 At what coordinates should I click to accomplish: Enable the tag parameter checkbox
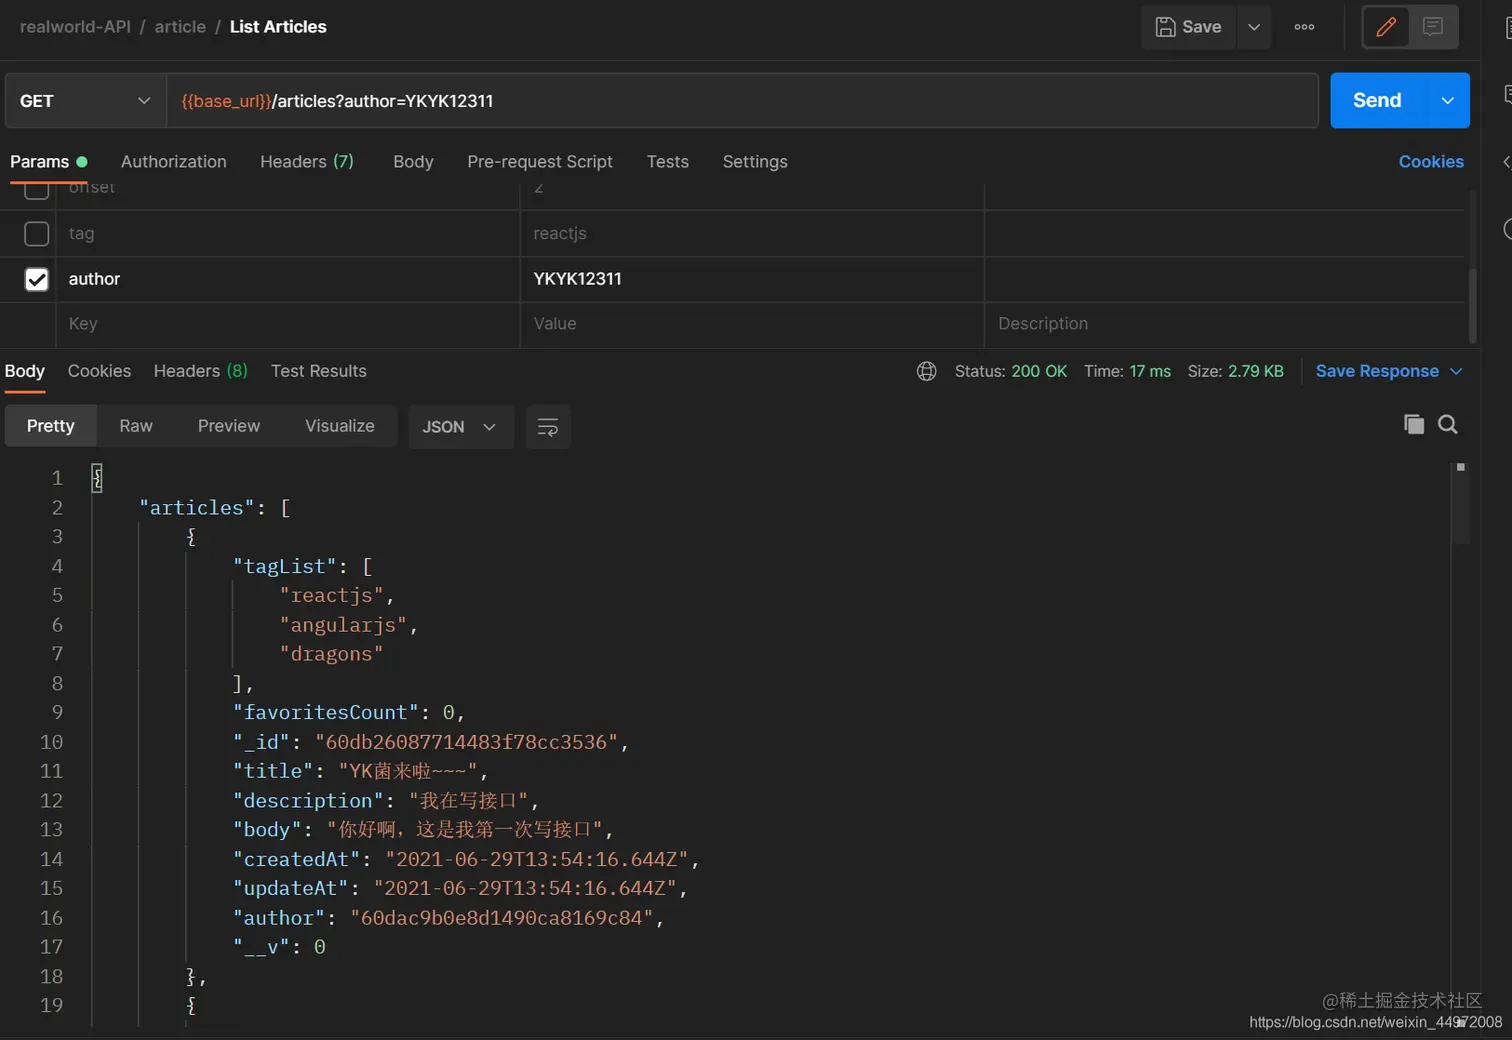pyautogui.click(x=37, y=234)
